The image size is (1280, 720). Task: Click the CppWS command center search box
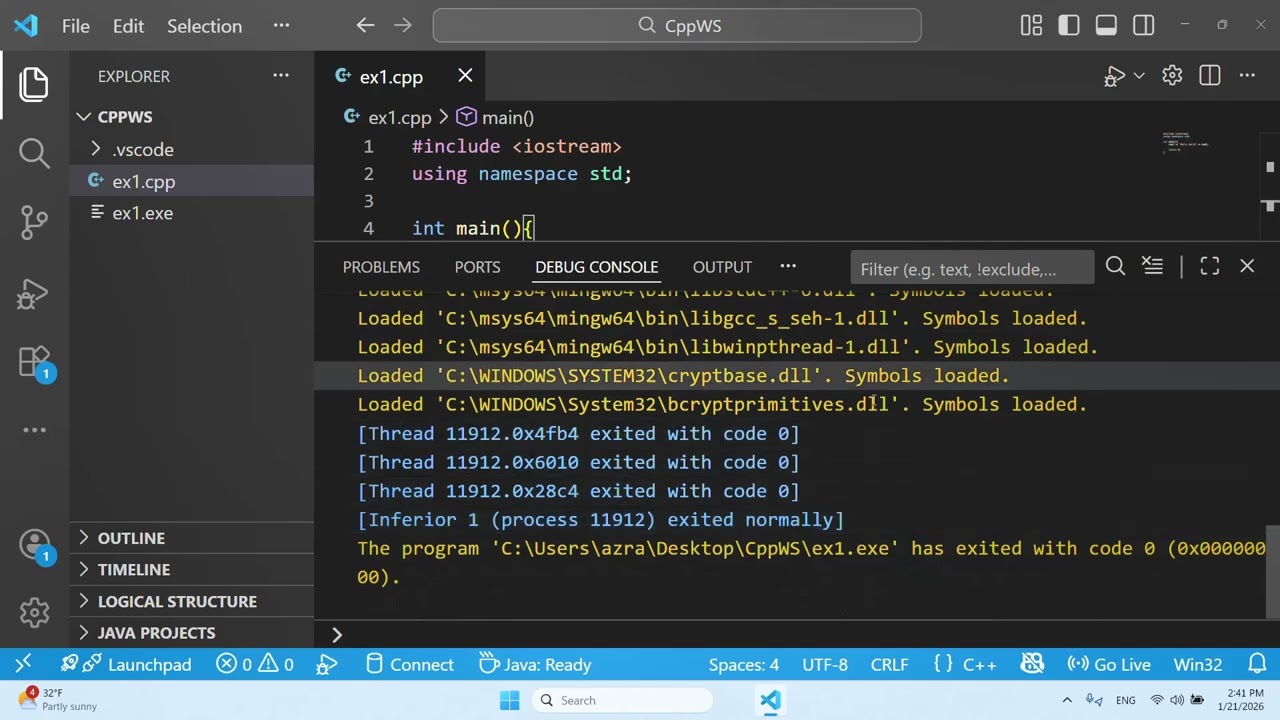click(x=677, y=26)
